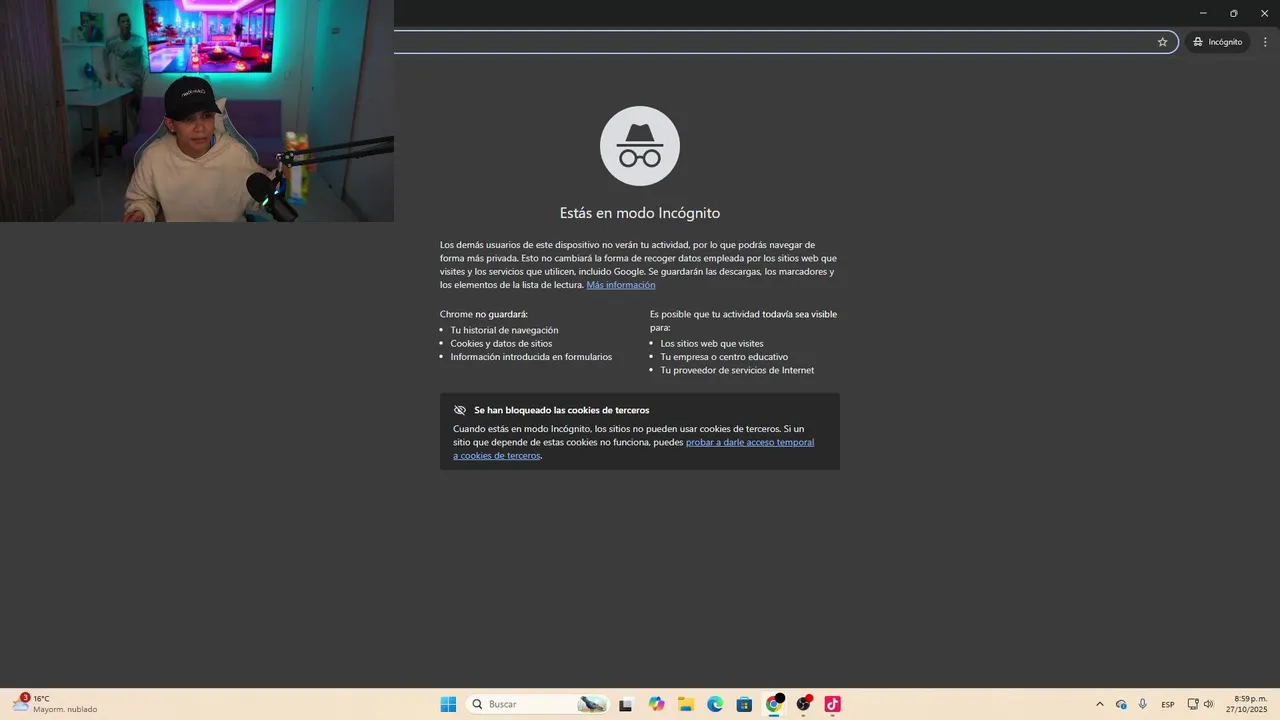Bookmark this page with the star icon
This screenshot has width=1280, height=720.
tap(1162, 42)
